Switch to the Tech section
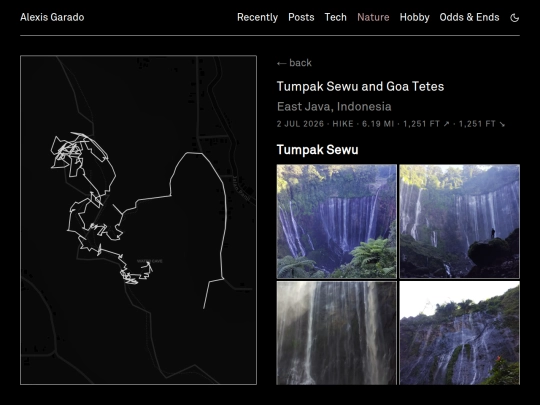 (x=335, y=17)
